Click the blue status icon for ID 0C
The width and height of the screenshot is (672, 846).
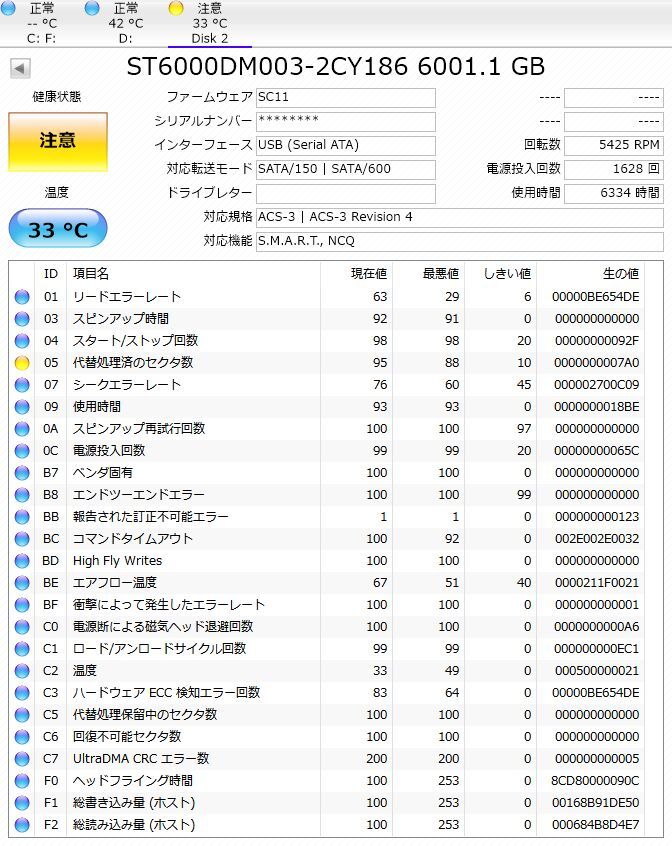[22, 451]
